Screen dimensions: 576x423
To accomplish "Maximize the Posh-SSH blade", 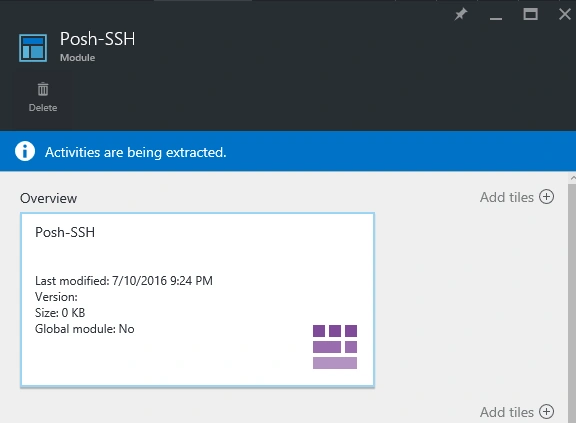I will (530, 15).
